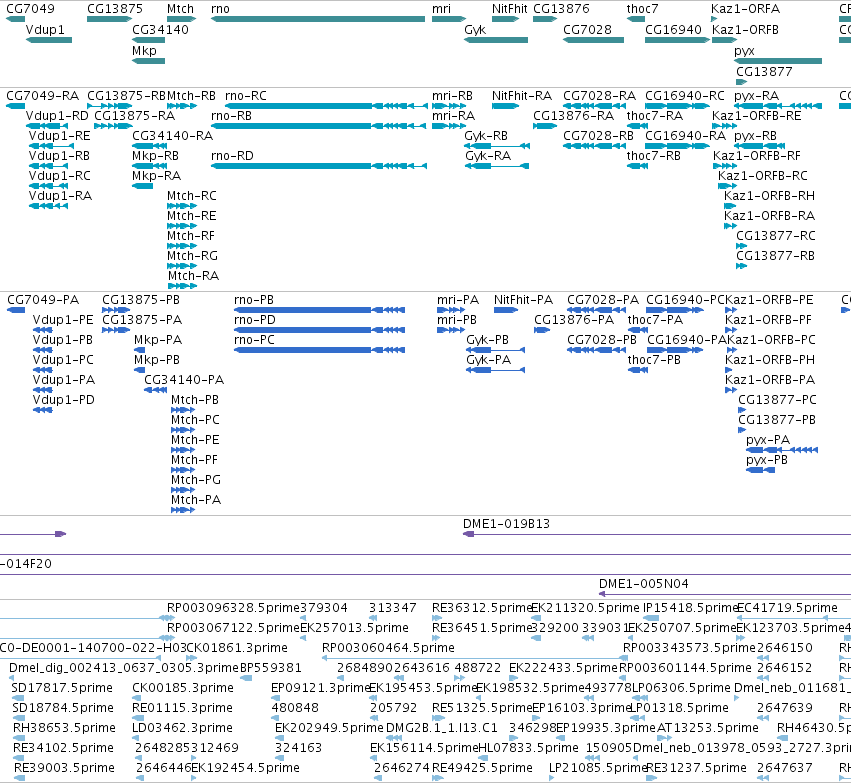Select EST RE49425.5prime

click(482, 767)
